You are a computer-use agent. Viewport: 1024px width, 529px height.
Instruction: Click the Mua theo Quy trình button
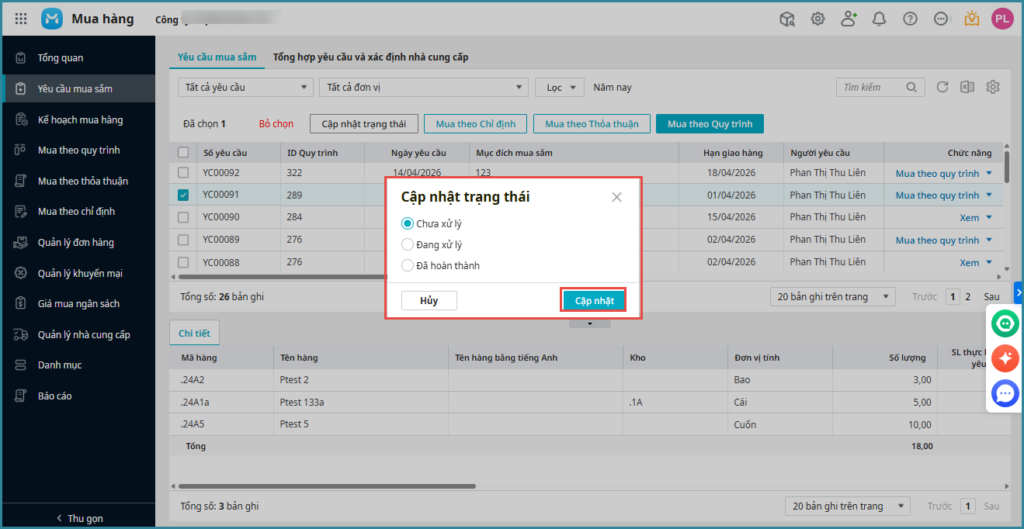(710, 123)
